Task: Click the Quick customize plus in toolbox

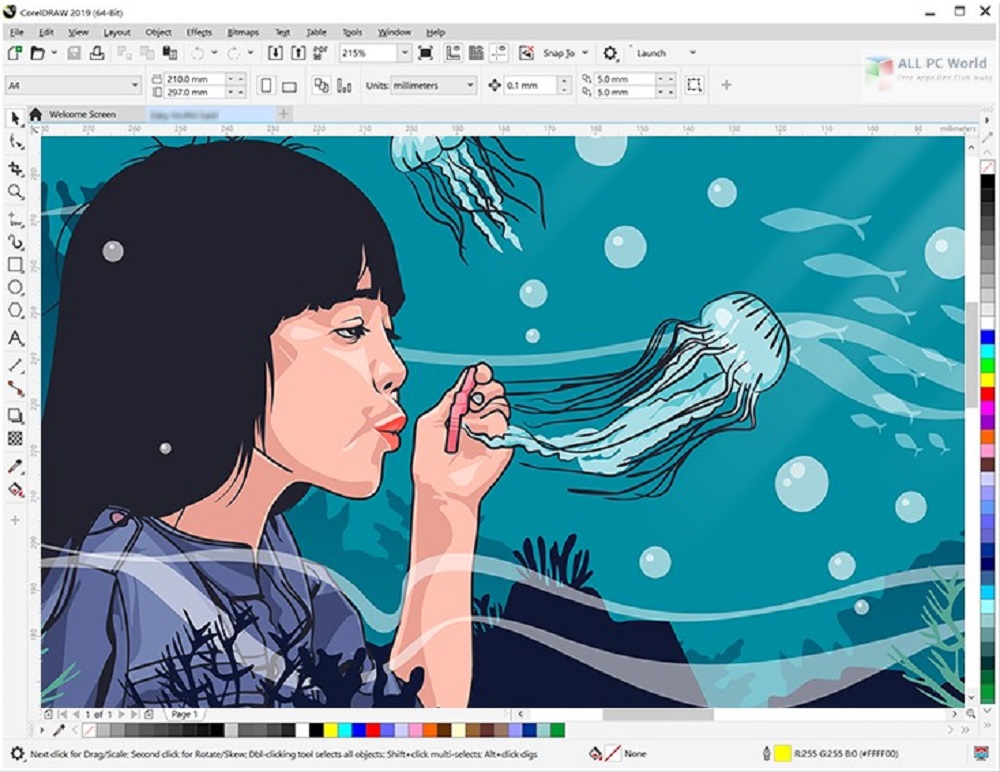Action: [15, 520]
